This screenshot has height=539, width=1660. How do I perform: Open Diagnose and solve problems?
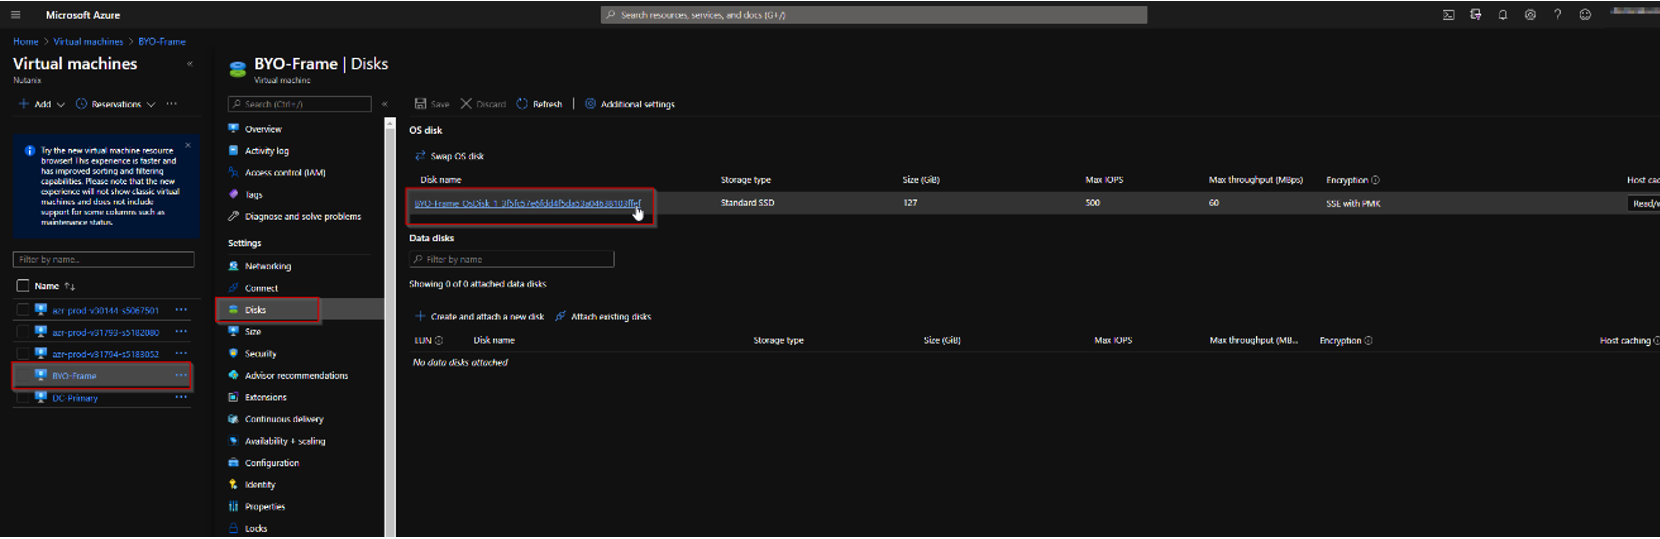click(305, 217)
